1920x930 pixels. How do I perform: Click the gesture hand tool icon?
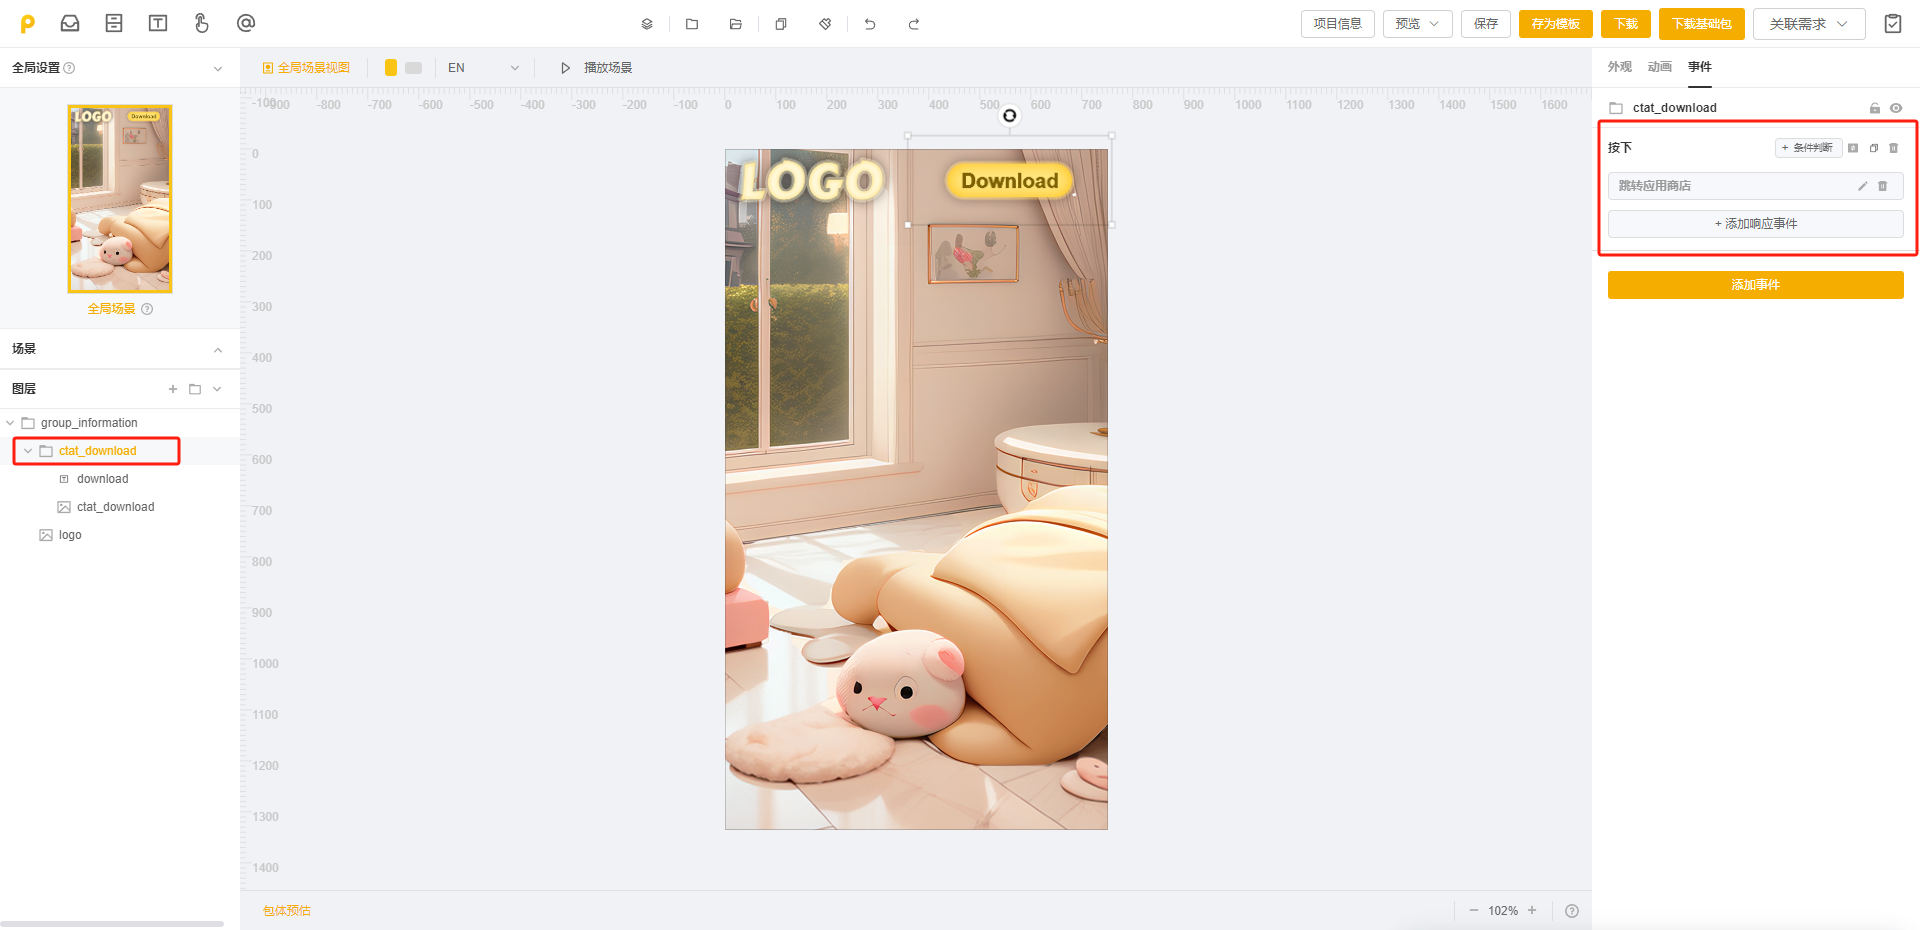coord(201,23)
